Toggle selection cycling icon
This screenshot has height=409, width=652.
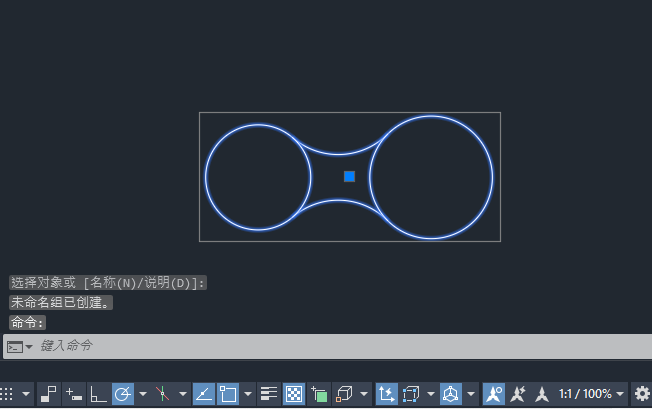(x=319, y=394)
